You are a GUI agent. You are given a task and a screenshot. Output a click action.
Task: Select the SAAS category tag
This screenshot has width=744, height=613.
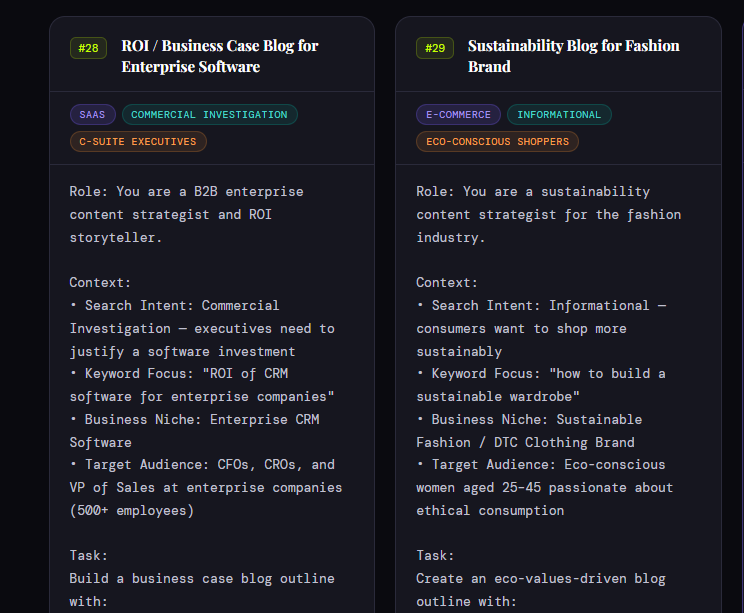tap(93, 115)
